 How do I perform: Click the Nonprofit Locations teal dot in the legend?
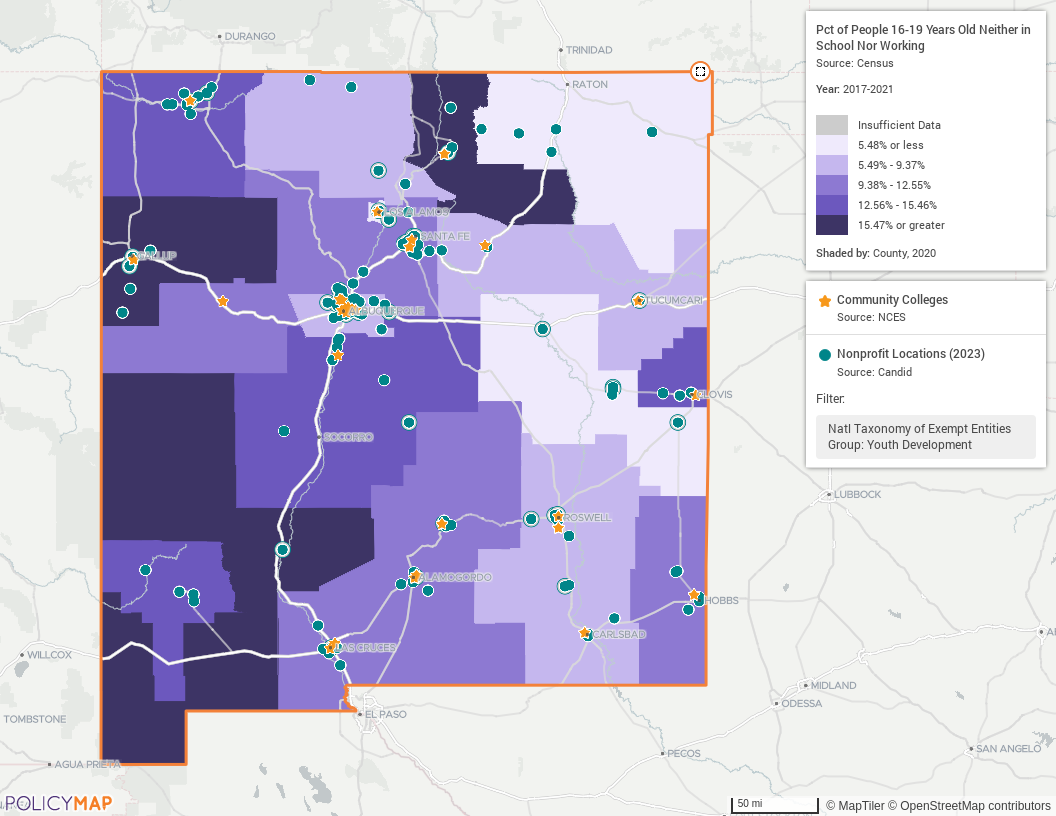824,355
